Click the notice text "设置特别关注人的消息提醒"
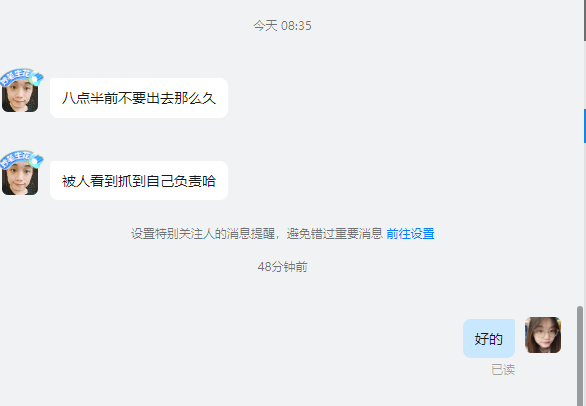This screenshot has width=586, height=406. (203, 234)
